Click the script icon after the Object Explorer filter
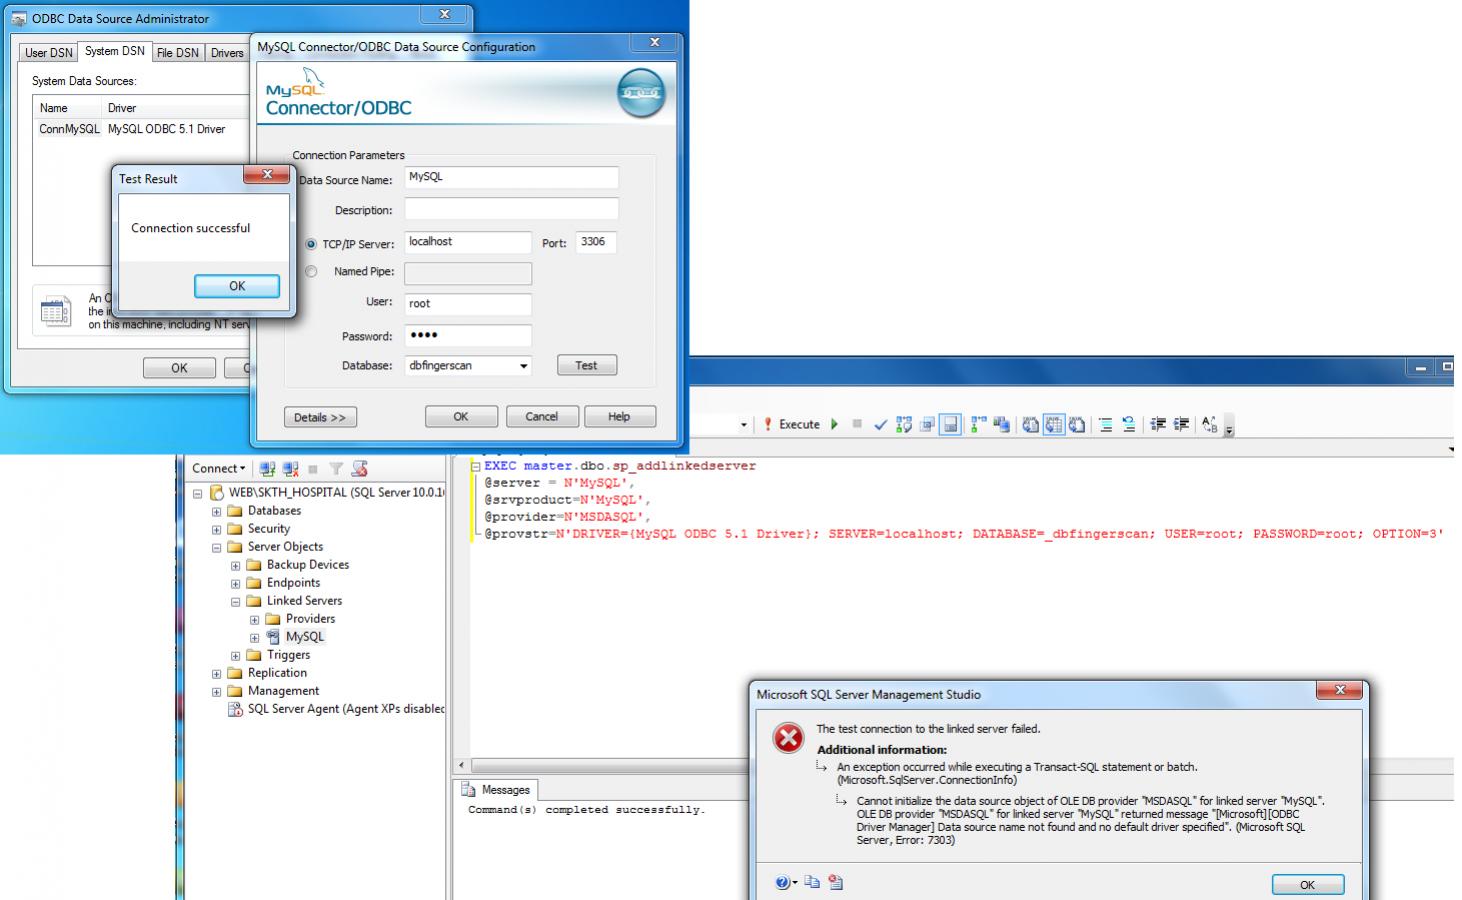Image resolution: width=1462 pixels, height=900 pixels. [360, 468]
